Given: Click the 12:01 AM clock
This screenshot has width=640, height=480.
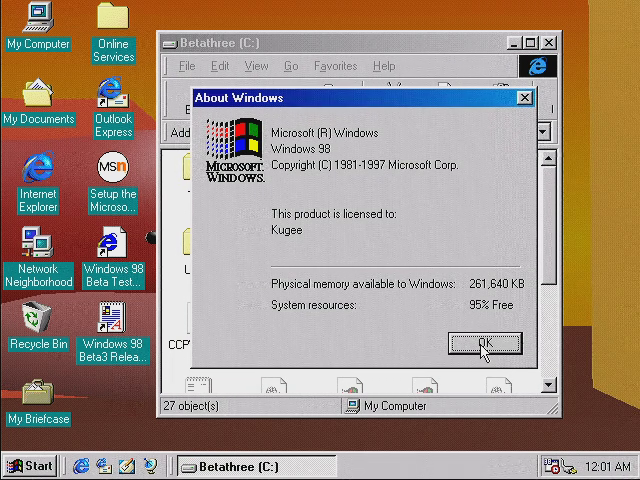Looking at the screenshot, I should 608,466.
